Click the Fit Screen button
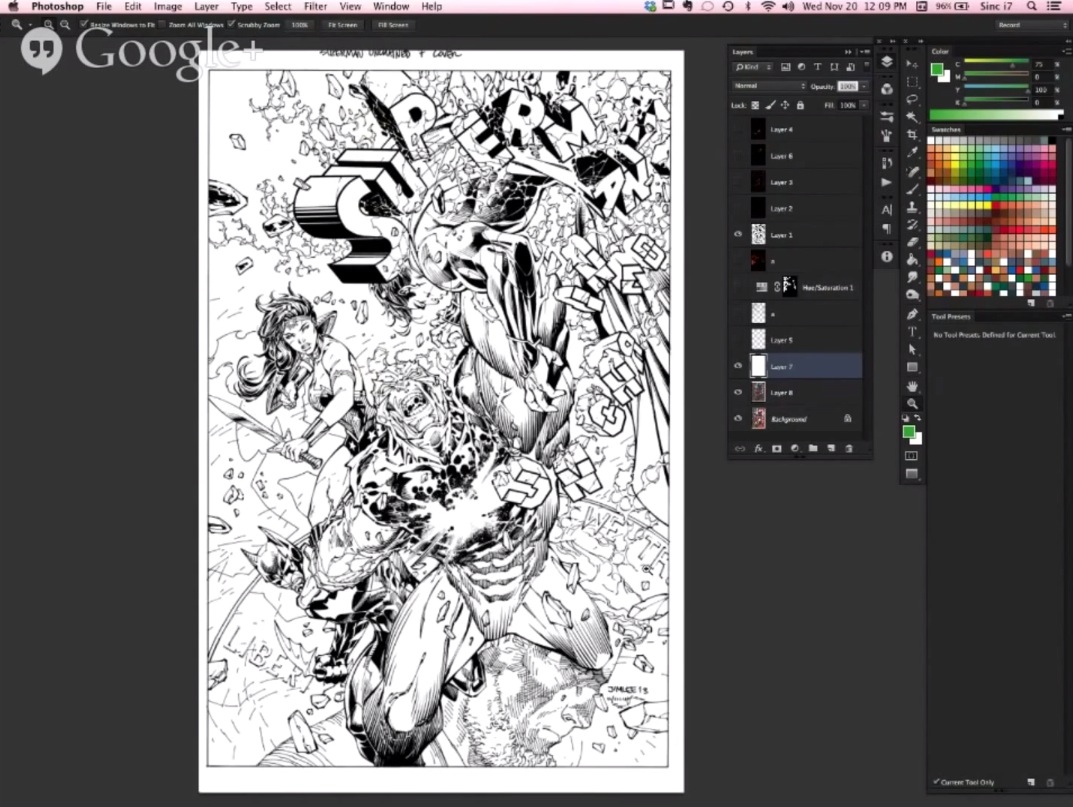 (x=342, y=25)
